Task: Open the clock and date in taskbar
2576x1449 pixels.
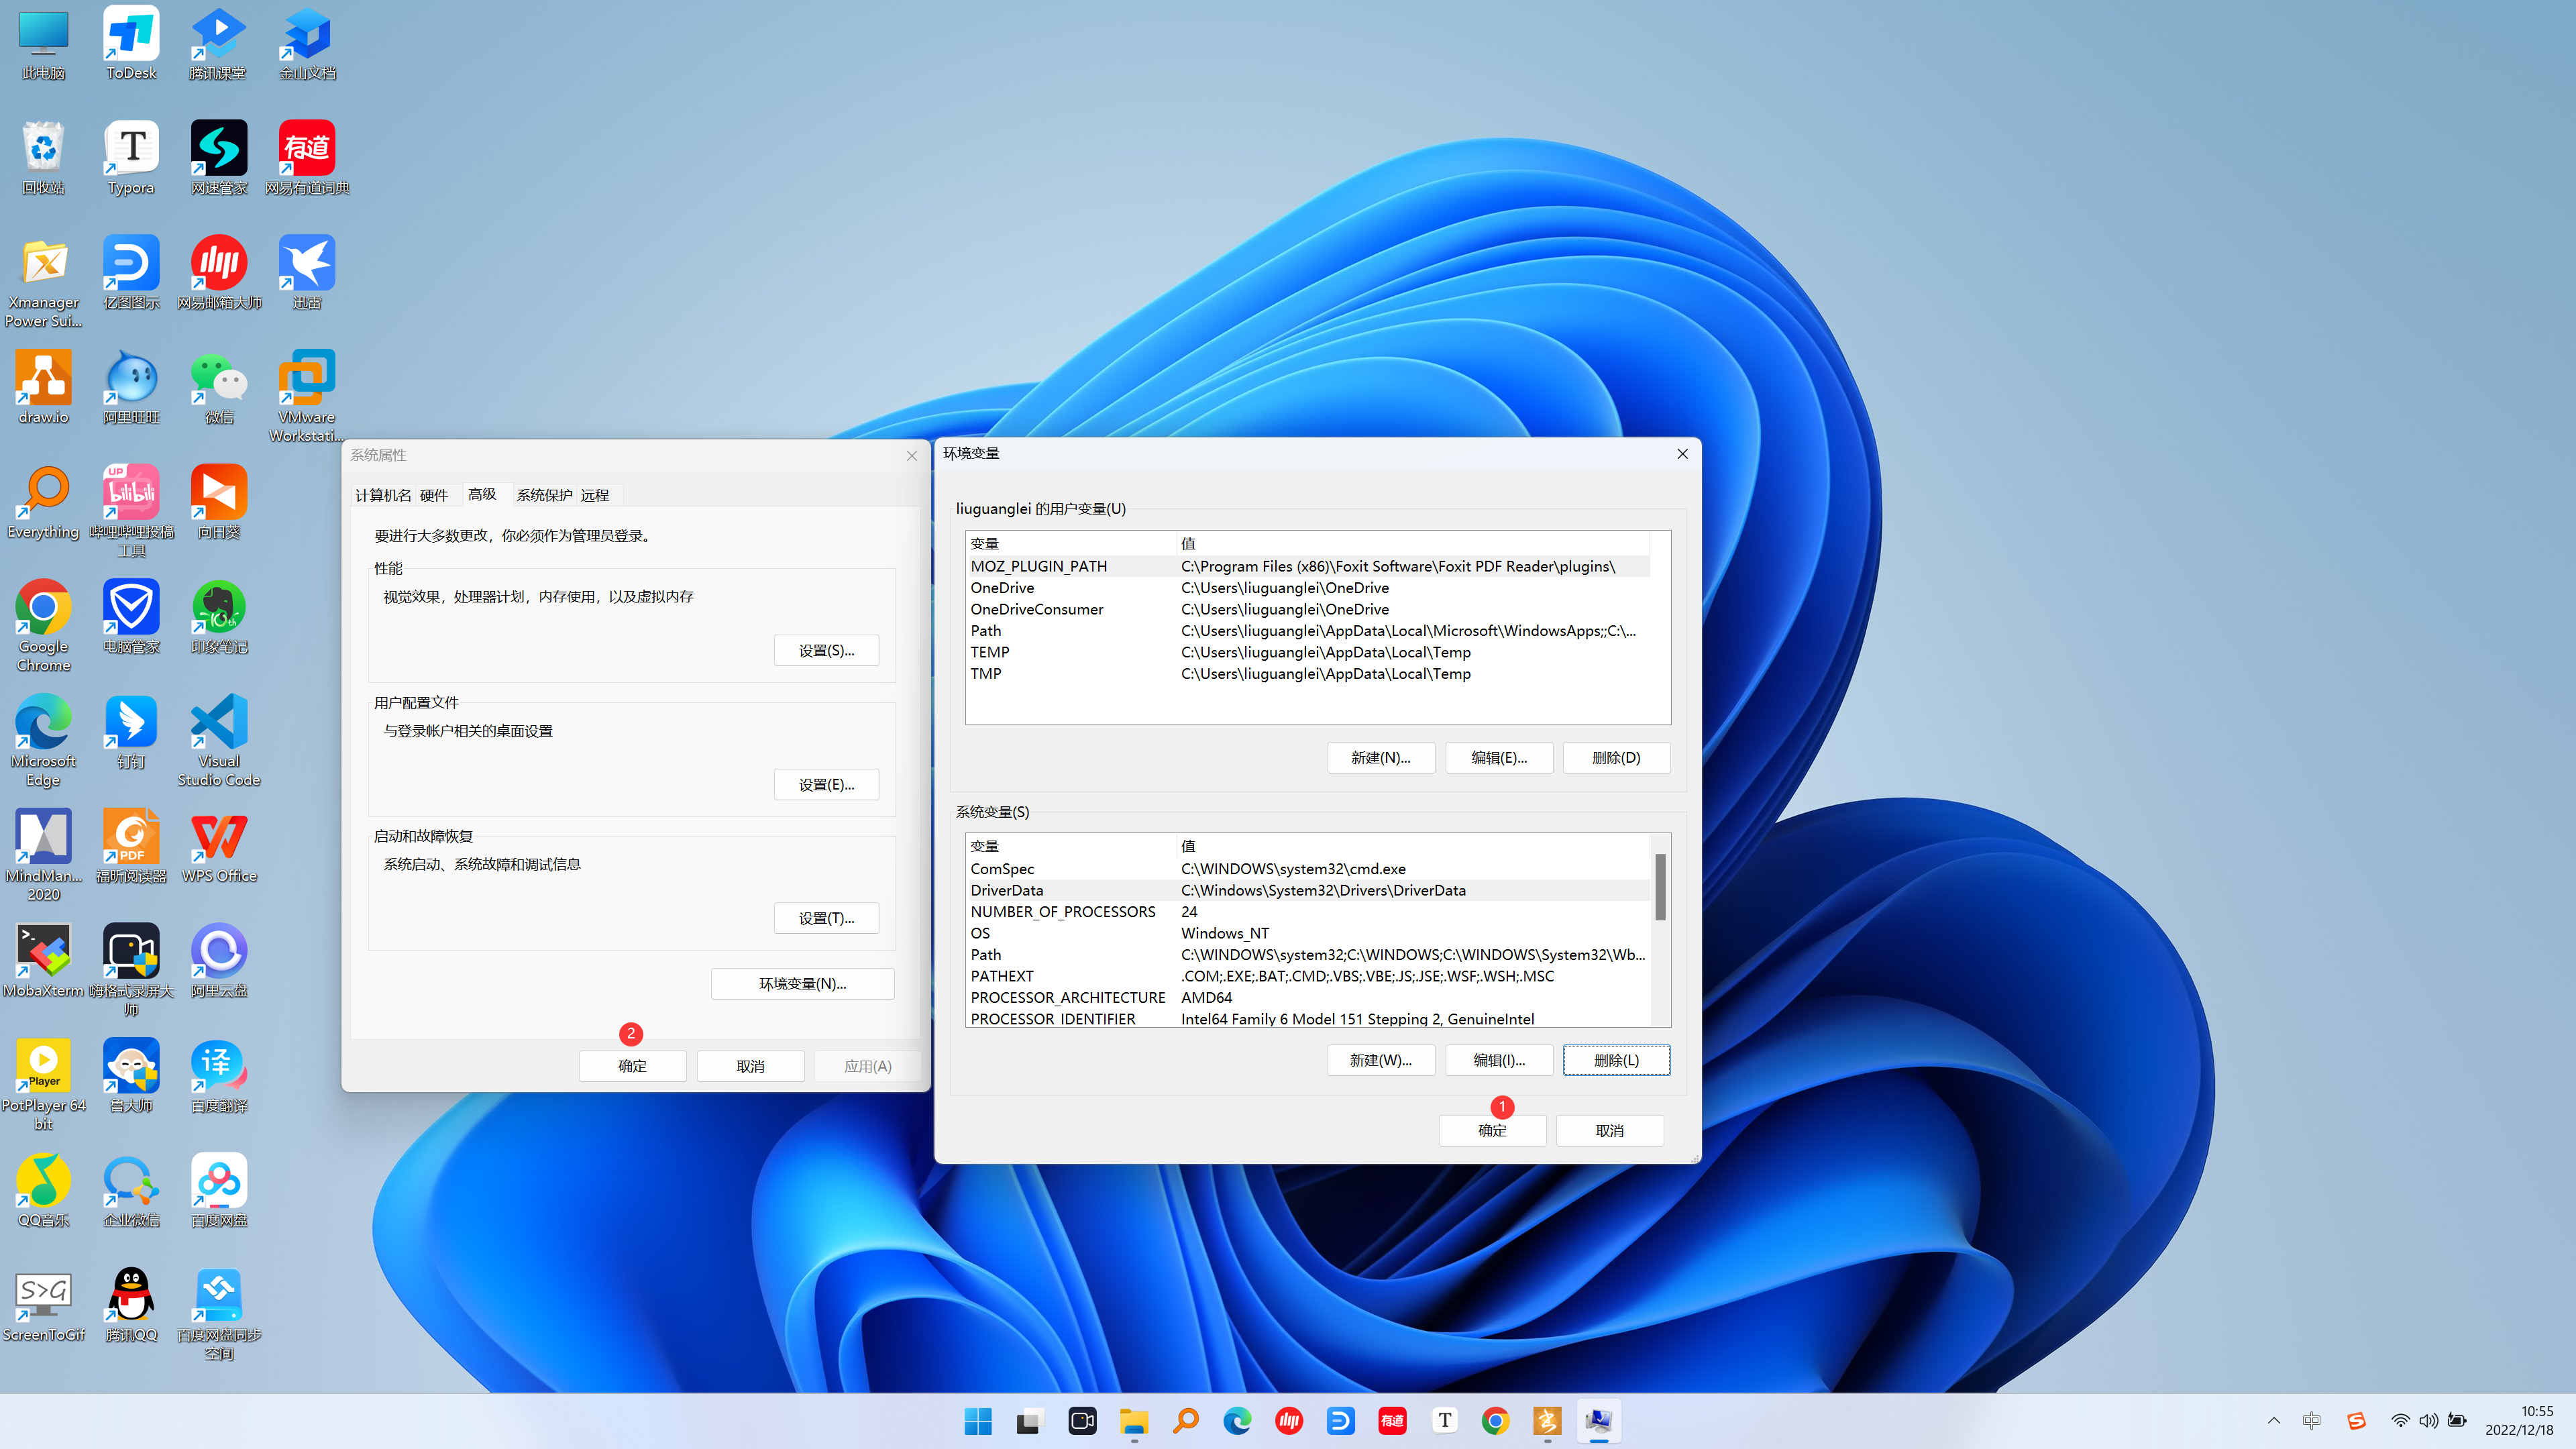Action: (x=2519, y=1421)
